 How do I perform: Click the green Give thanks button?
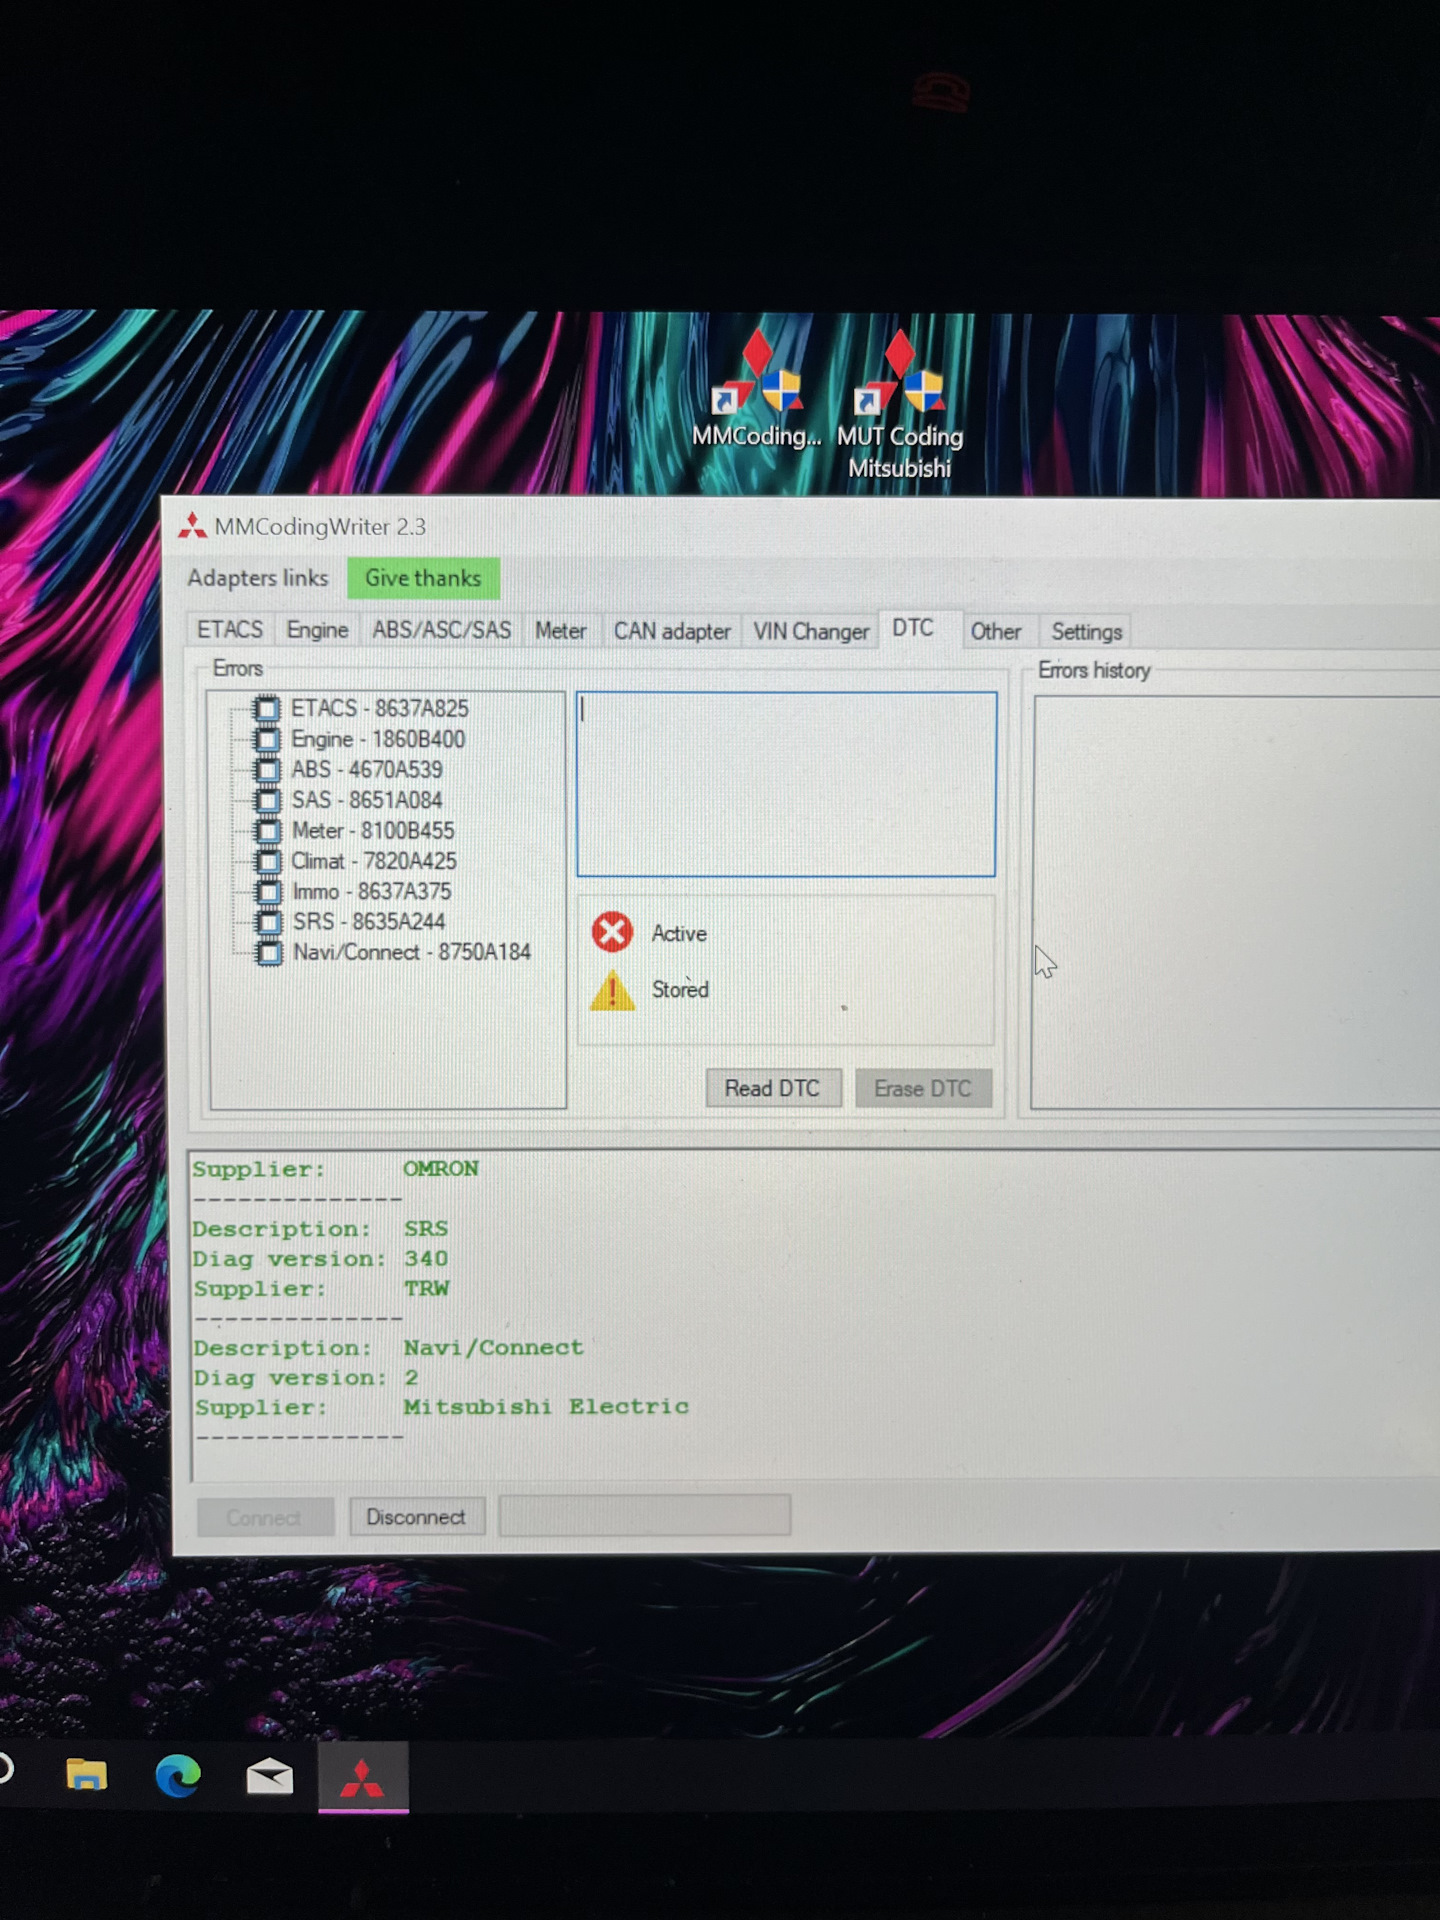click(423, 578)
